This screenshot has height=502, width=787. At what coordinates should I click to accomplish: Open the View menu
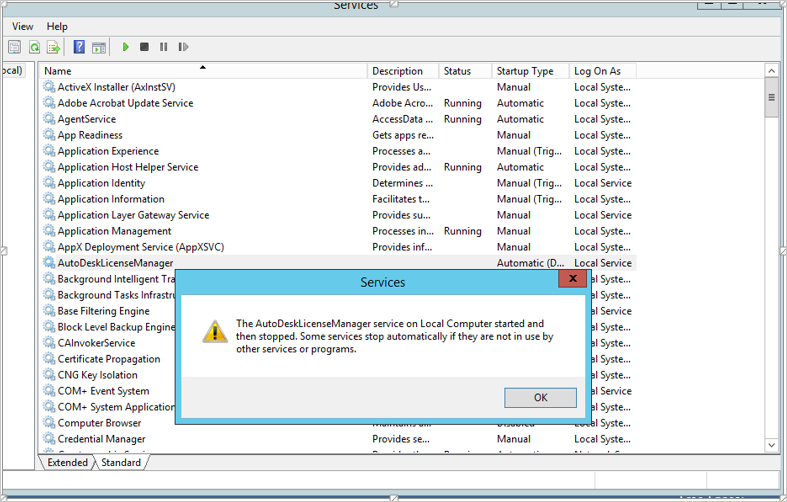pos(23,27)
